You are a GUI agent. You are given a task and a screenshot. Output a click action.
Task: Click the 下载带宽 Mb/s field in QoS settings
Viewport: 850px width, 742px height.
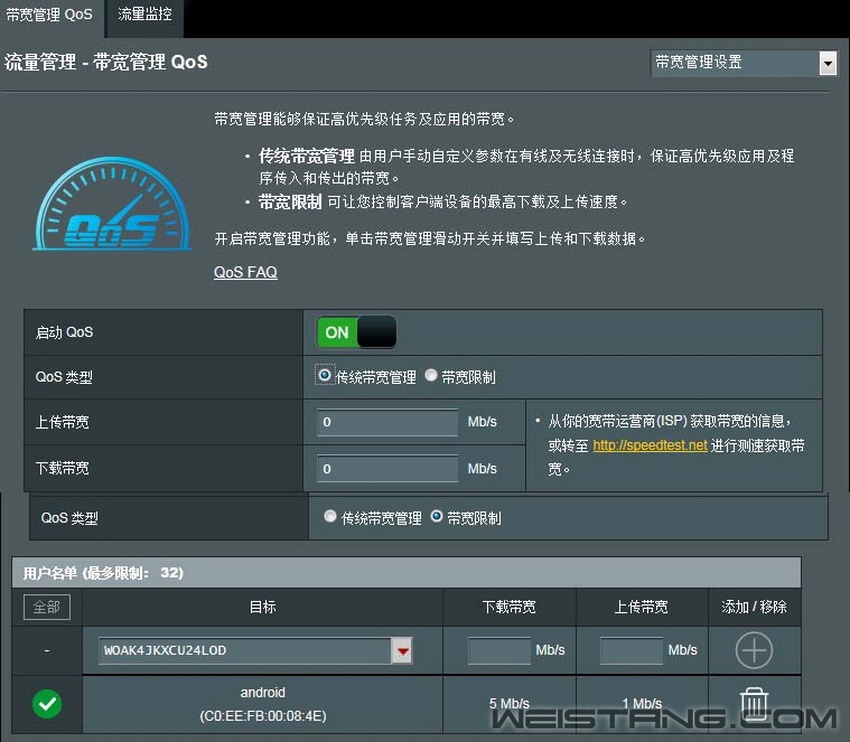coord(387,468)
